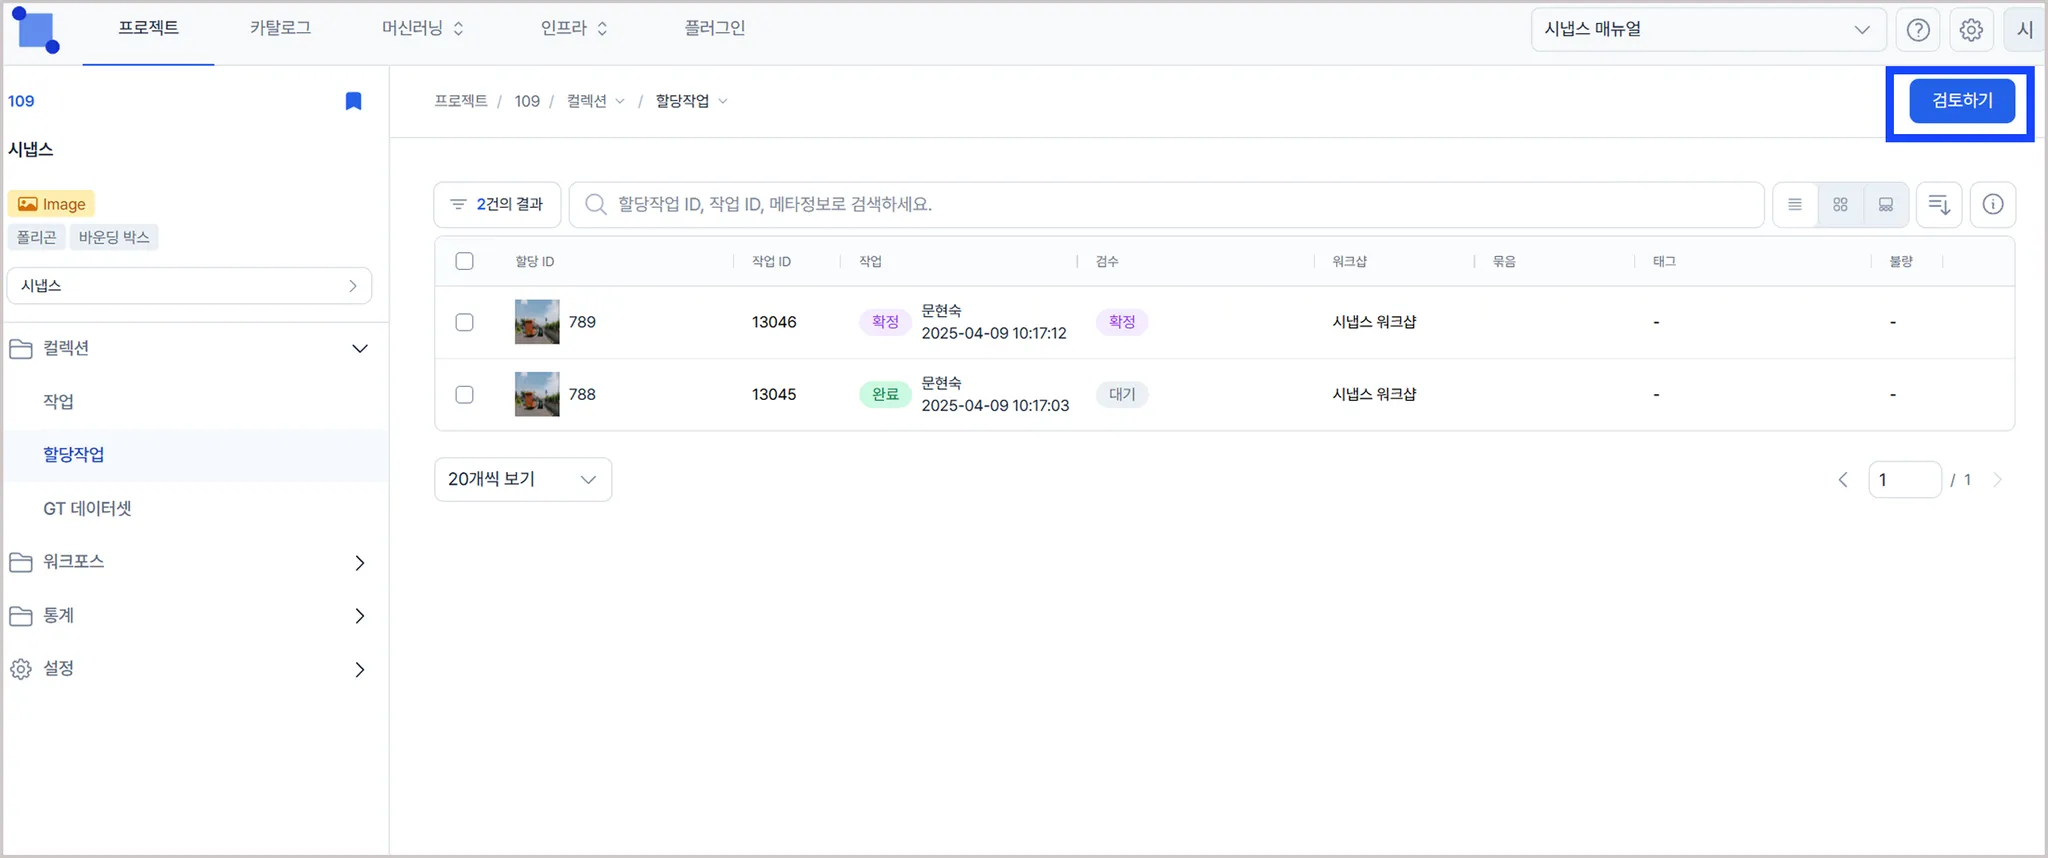Select 할당작업 in the sidebar
The image size is (2048, 858).
(x=73, y=455)
